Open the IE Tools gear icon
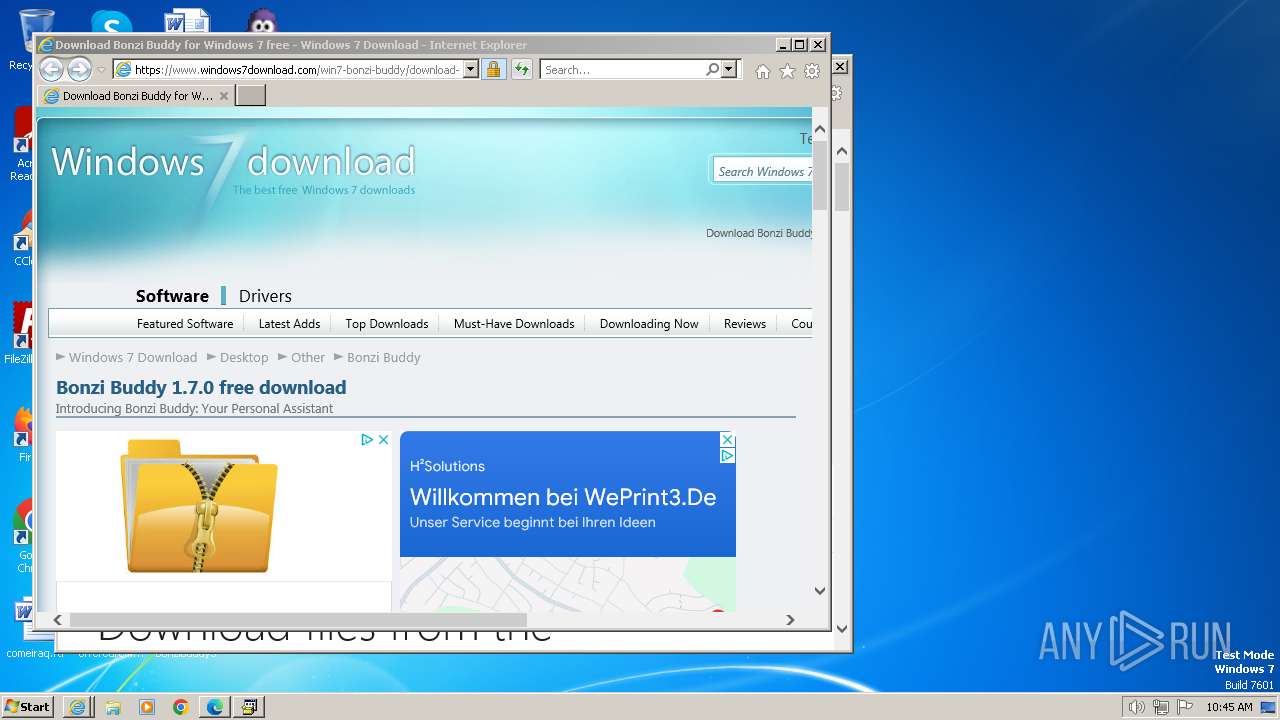 click(812, 71)
